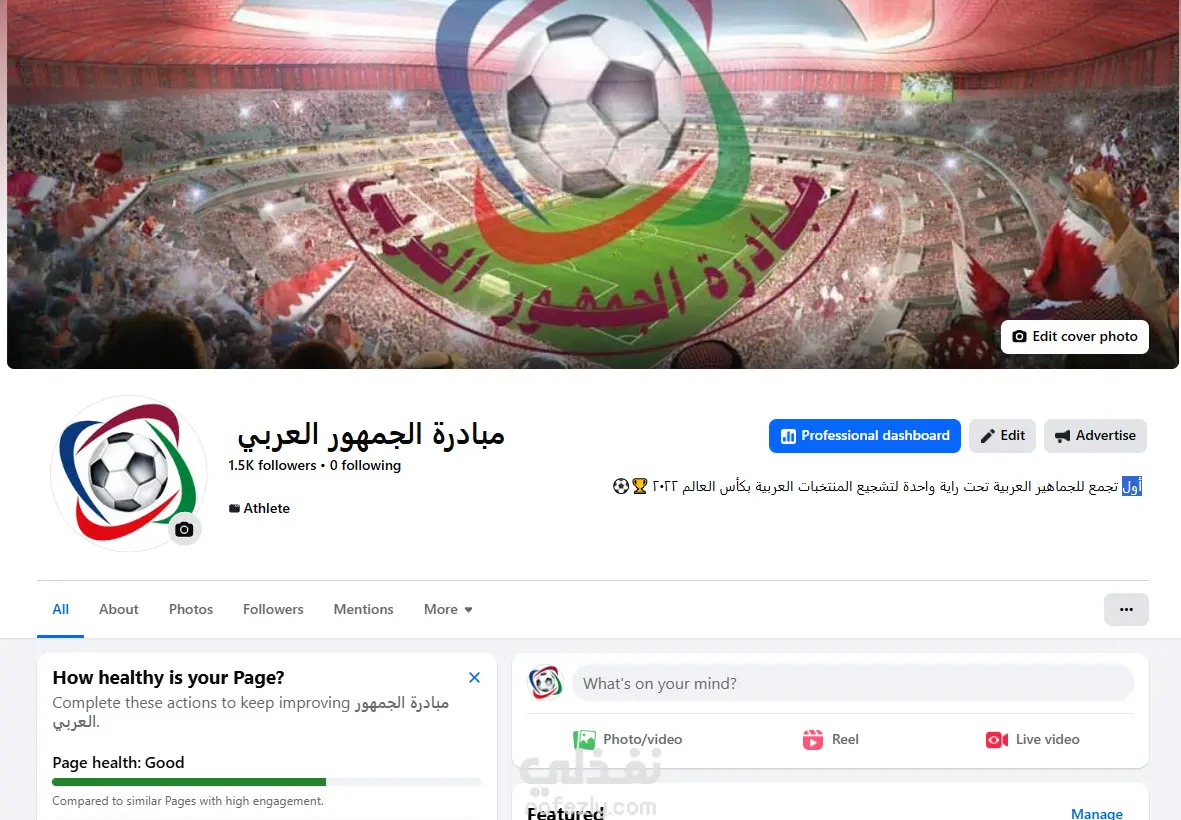The height and width of the screenshot is (820, 1181).
Task: Click the What's on your mind field
Action: 853,684
